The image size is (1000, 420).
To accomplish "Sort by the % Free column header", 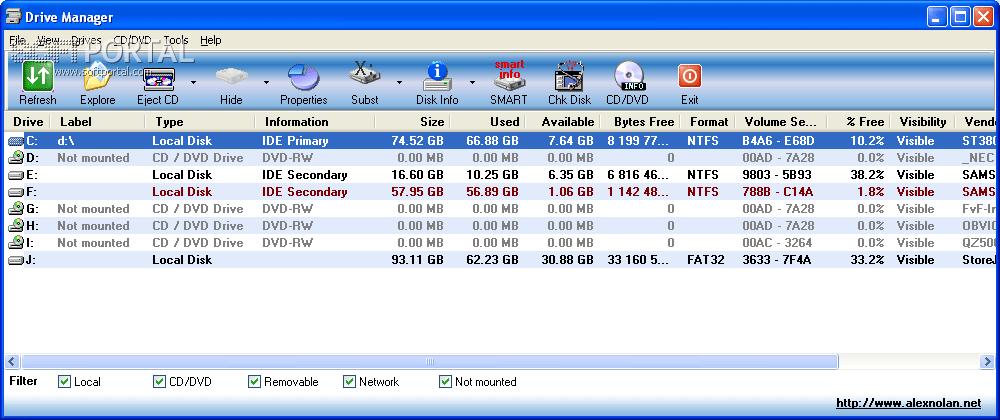I will pyautogui.click(x=859, y=122).
